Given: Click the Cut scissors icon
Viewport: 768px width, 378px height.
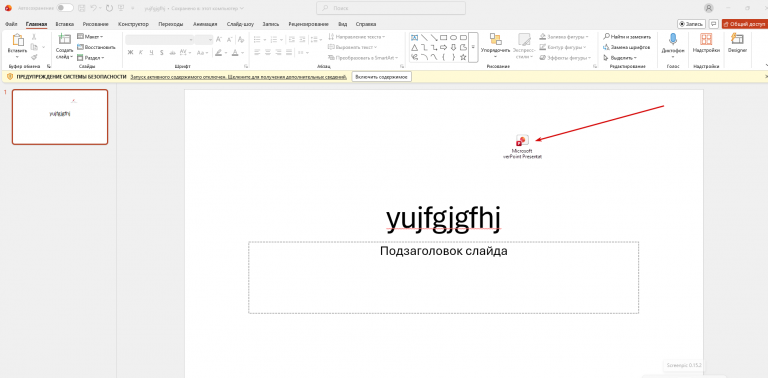Looking at the screenshot, I should point(34,37).
